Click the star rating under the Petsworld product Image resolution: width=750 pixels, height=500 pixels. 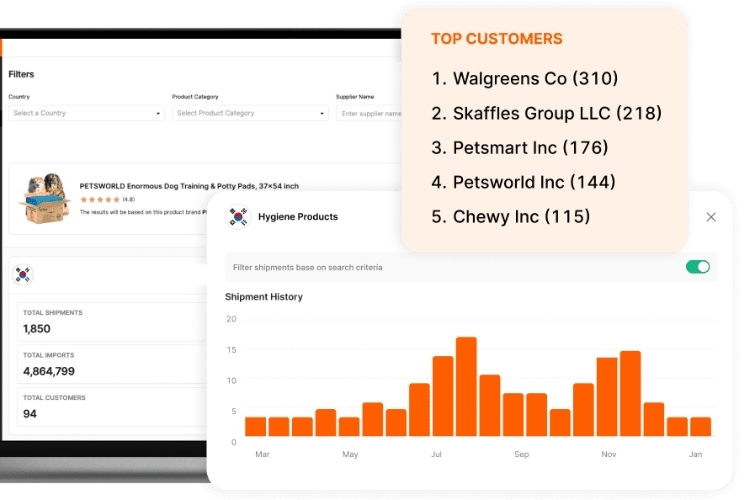pos(100,199)
